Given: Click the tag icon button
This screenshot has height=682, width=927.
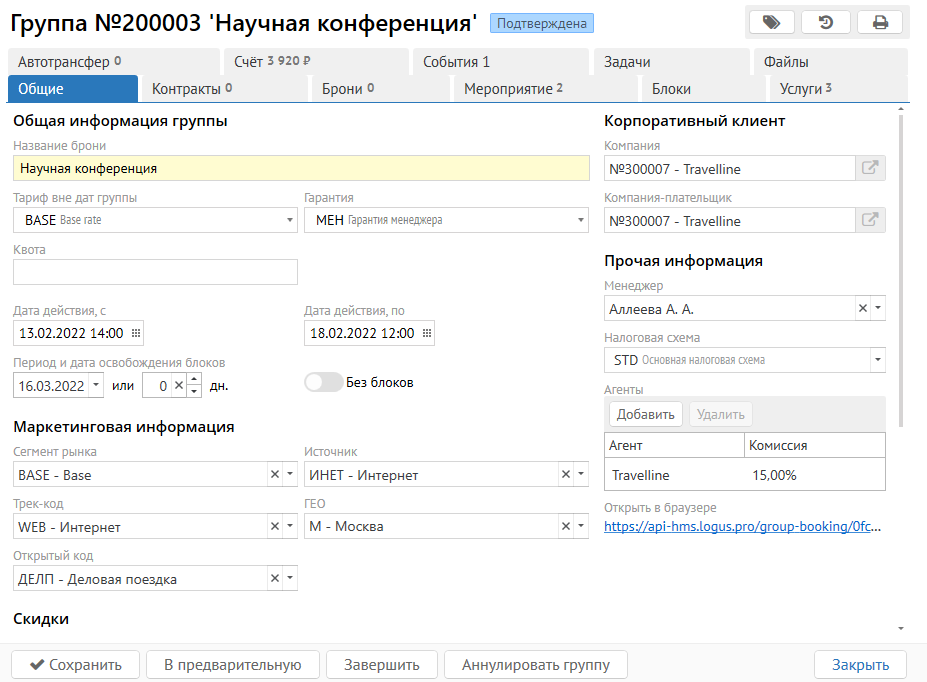Looking at the screenshot, I should 771,22.
